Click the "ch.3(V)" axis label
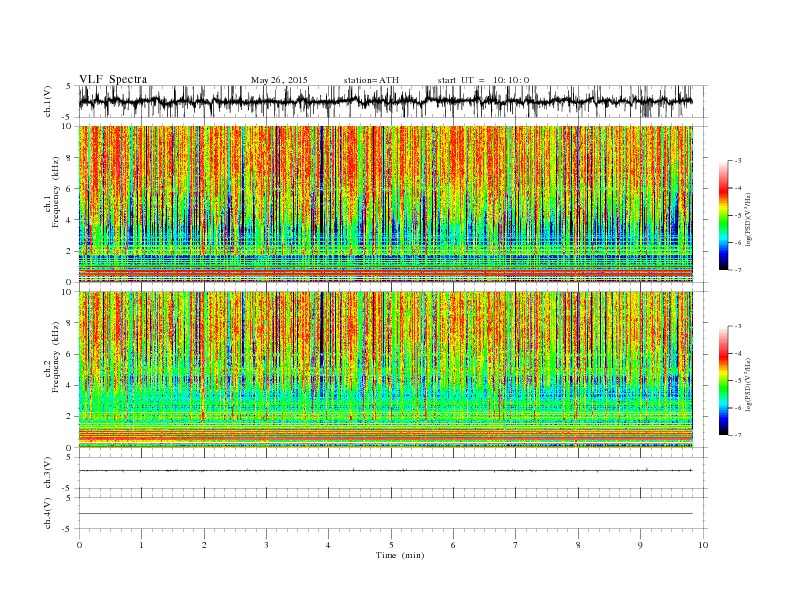Screen dimensions: 792x612 click(x=48, y=473)
